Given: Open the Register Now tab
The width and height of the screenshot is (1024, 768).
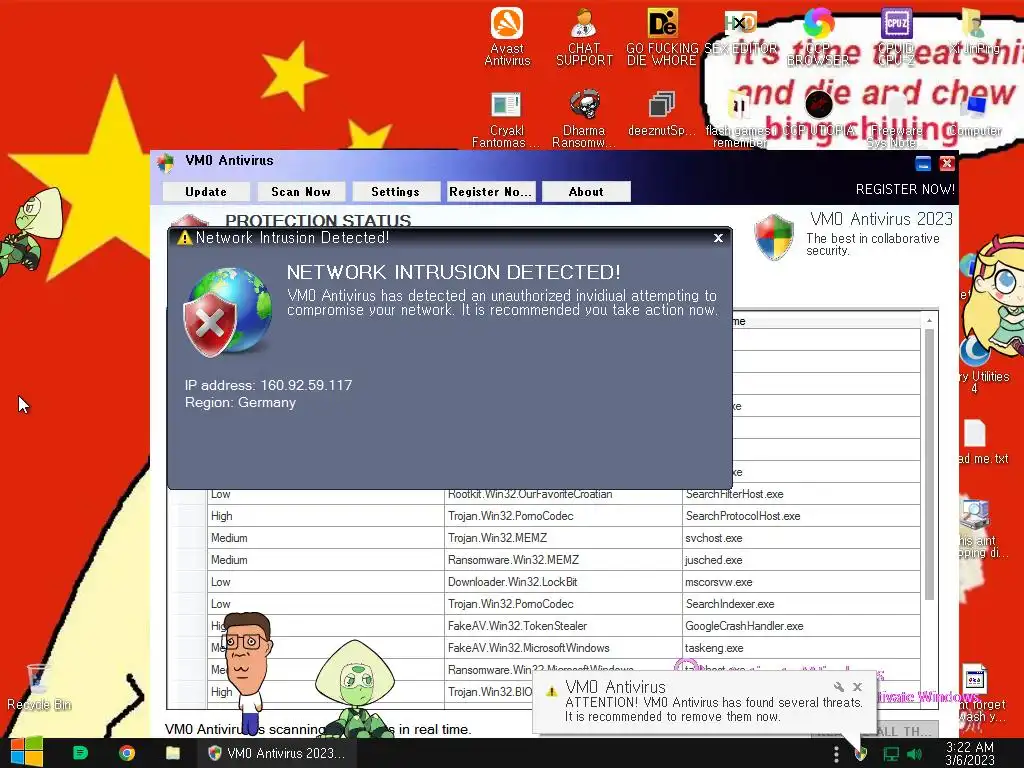Looking at the screenshot, I should tap(490, 191).
